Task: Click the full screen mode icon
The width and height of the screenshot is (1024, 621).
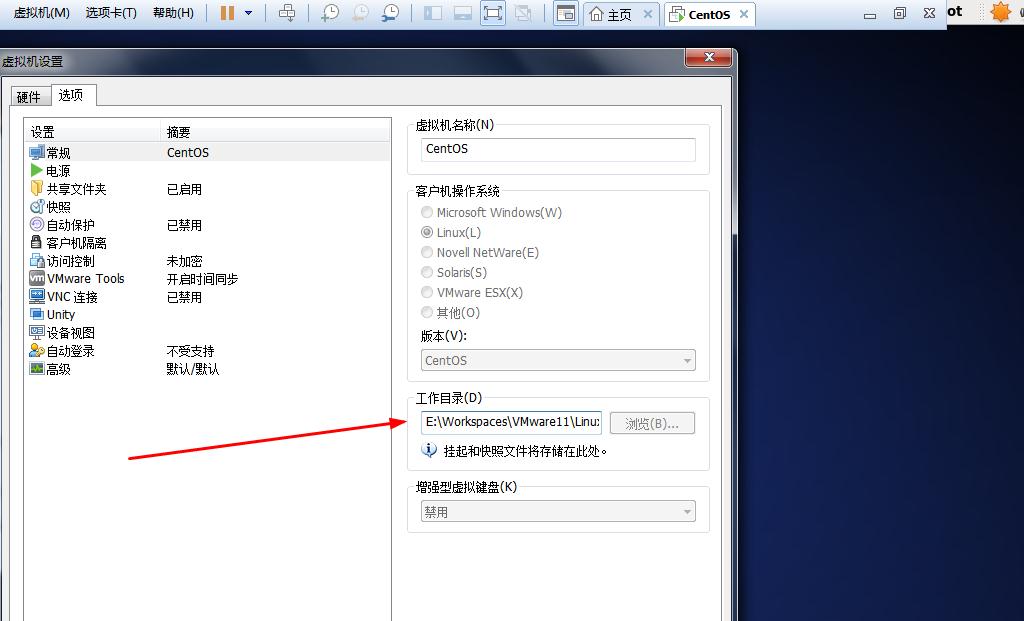Action: tap(493, 13)
